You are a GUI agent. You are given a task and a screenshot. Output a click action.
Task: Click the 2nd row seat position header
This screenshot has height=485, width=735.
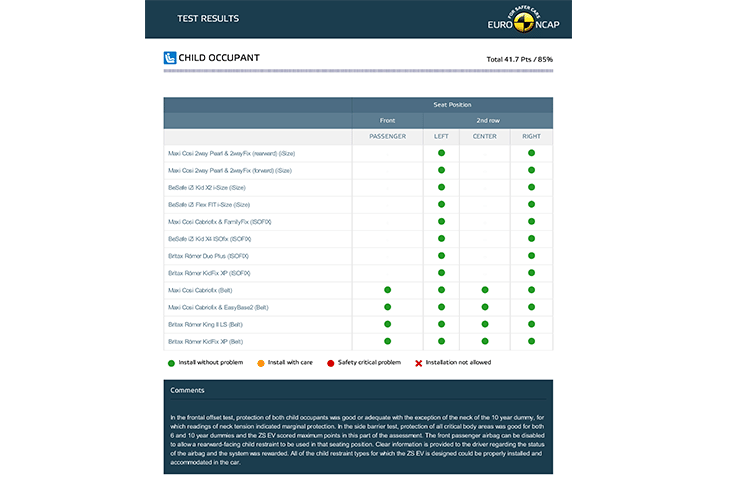pos(487,120)
